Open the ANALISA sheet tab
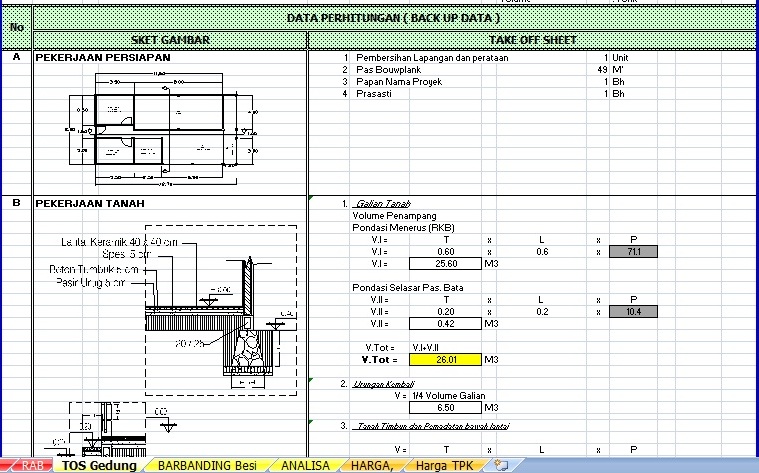 click(x=305, y=466)
